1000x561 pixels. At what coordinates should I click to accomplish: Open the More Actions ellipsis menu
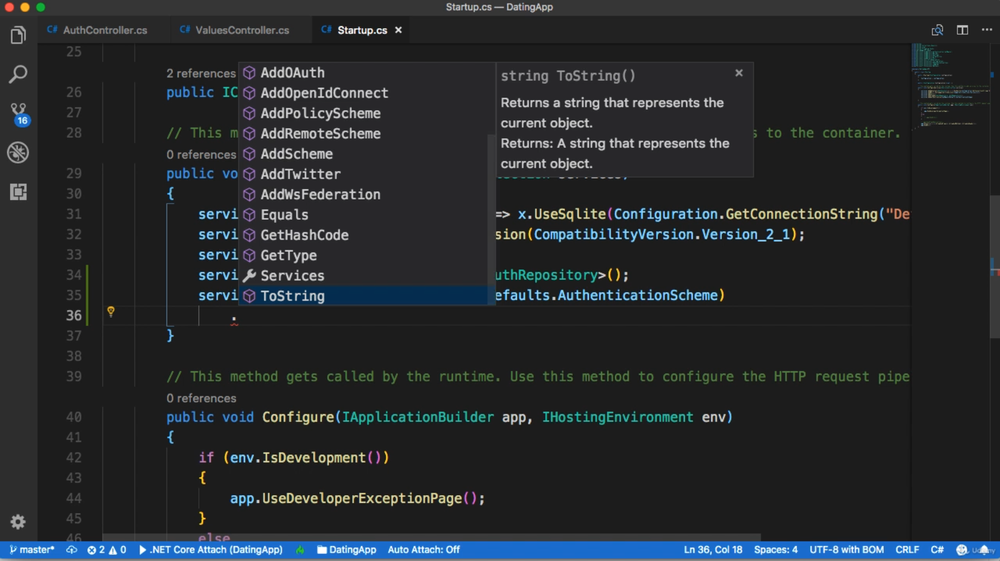986,30
